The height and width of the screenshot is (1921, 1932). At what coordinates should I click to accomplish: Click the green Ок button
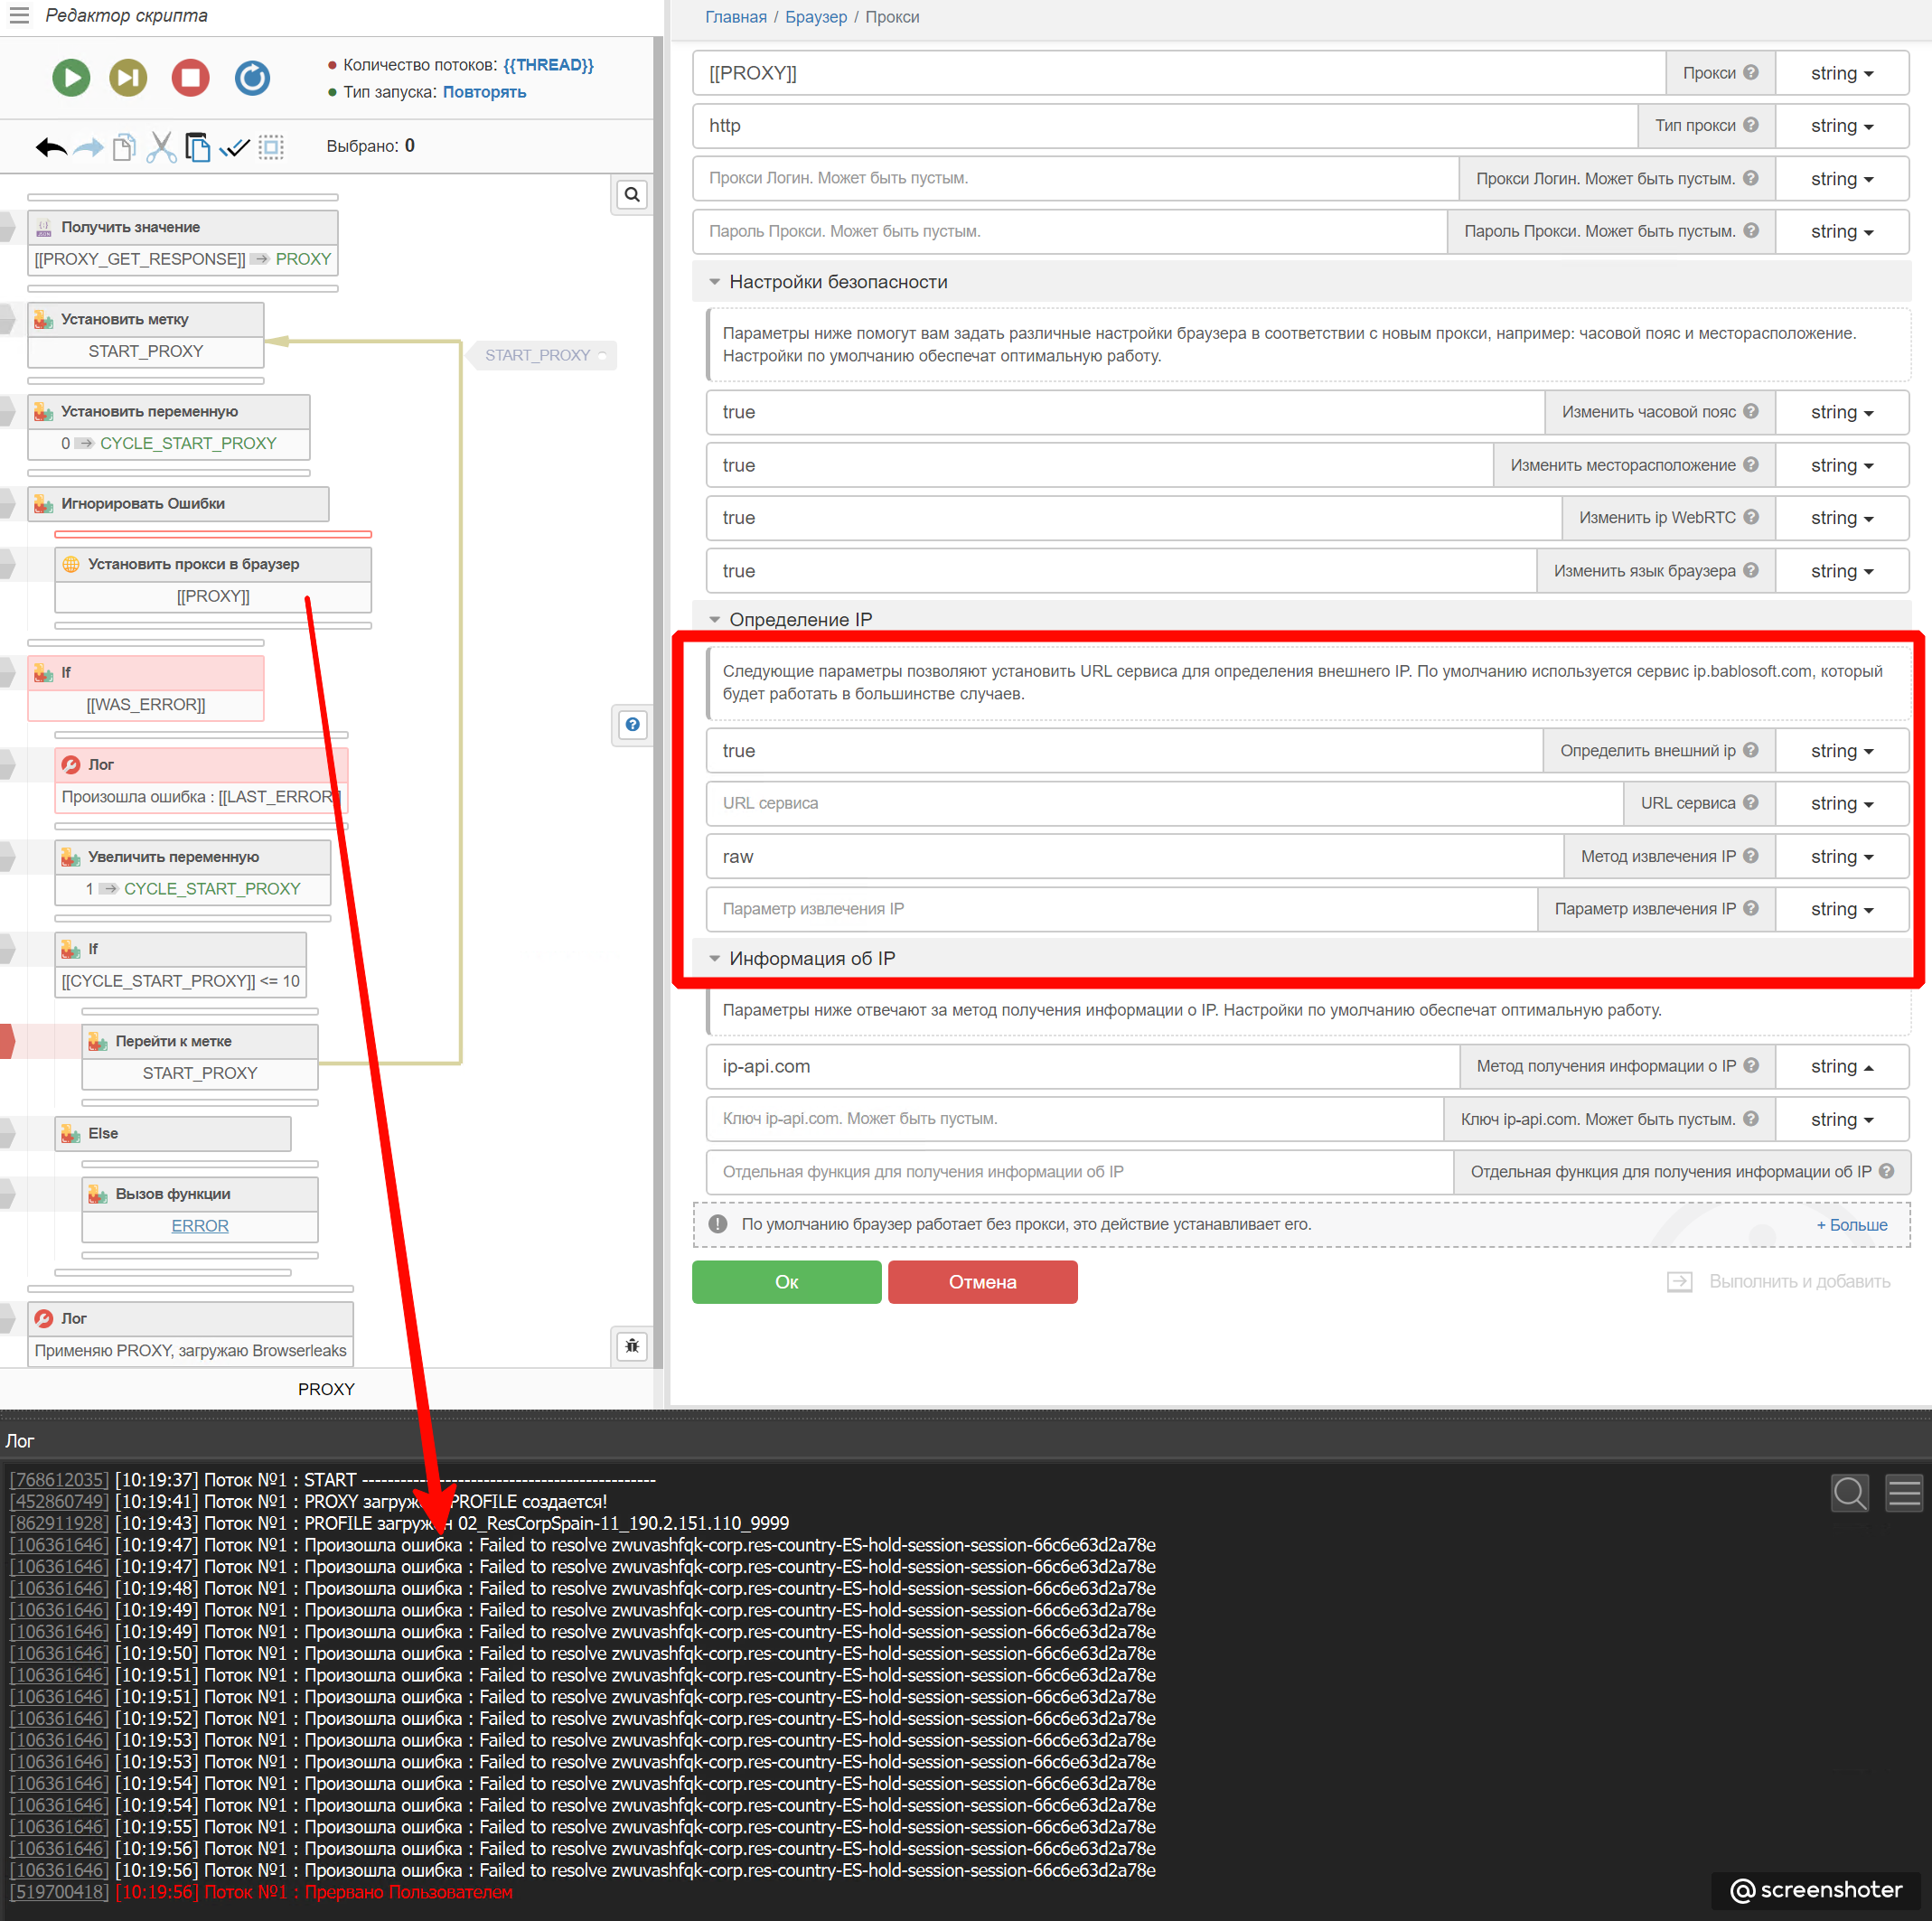click(x=786, y=1281)
